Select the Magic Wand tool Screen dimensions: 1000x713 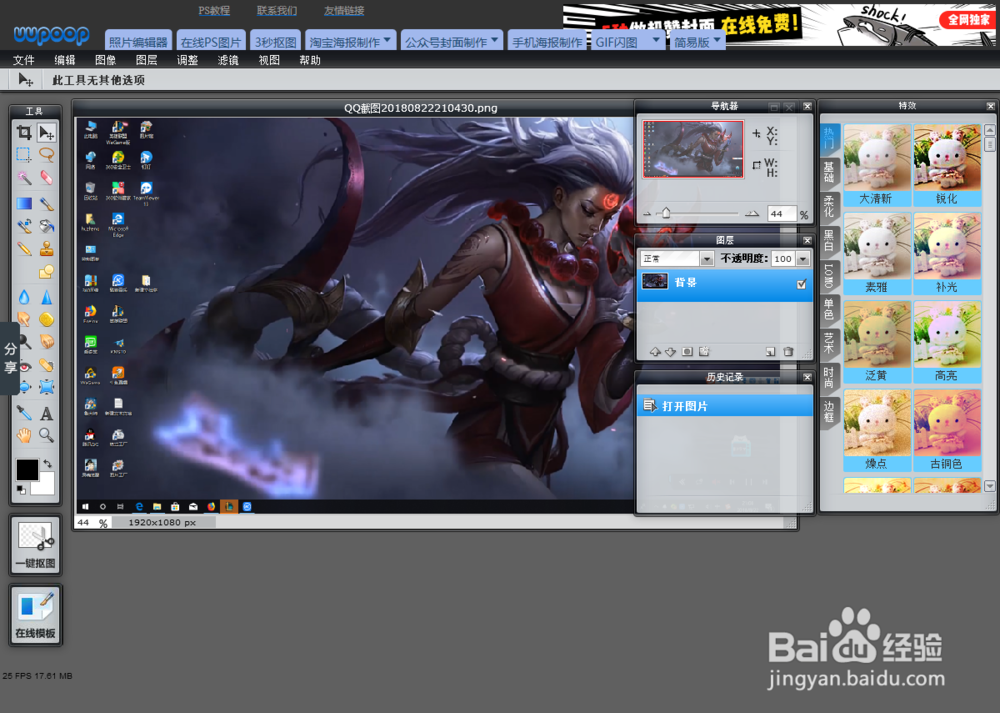coord(24,177)
